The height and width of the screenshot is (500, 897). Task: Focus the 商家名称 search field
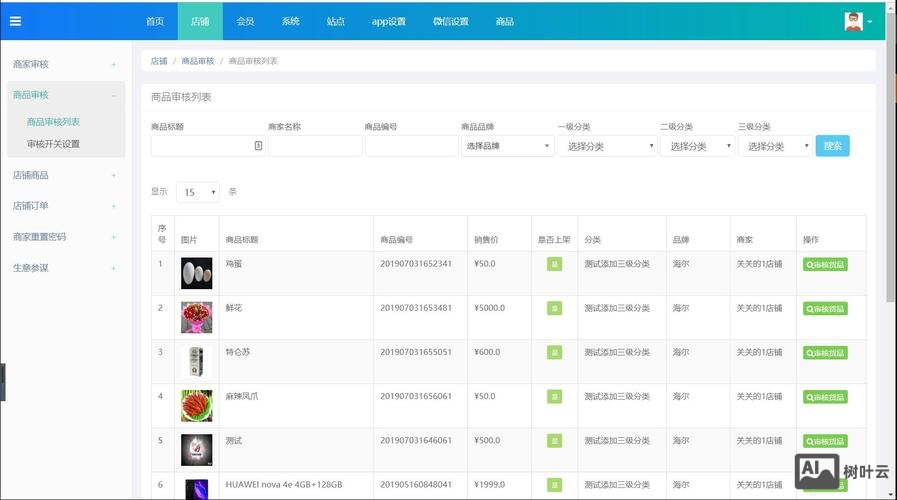click(x=315, y=146)
